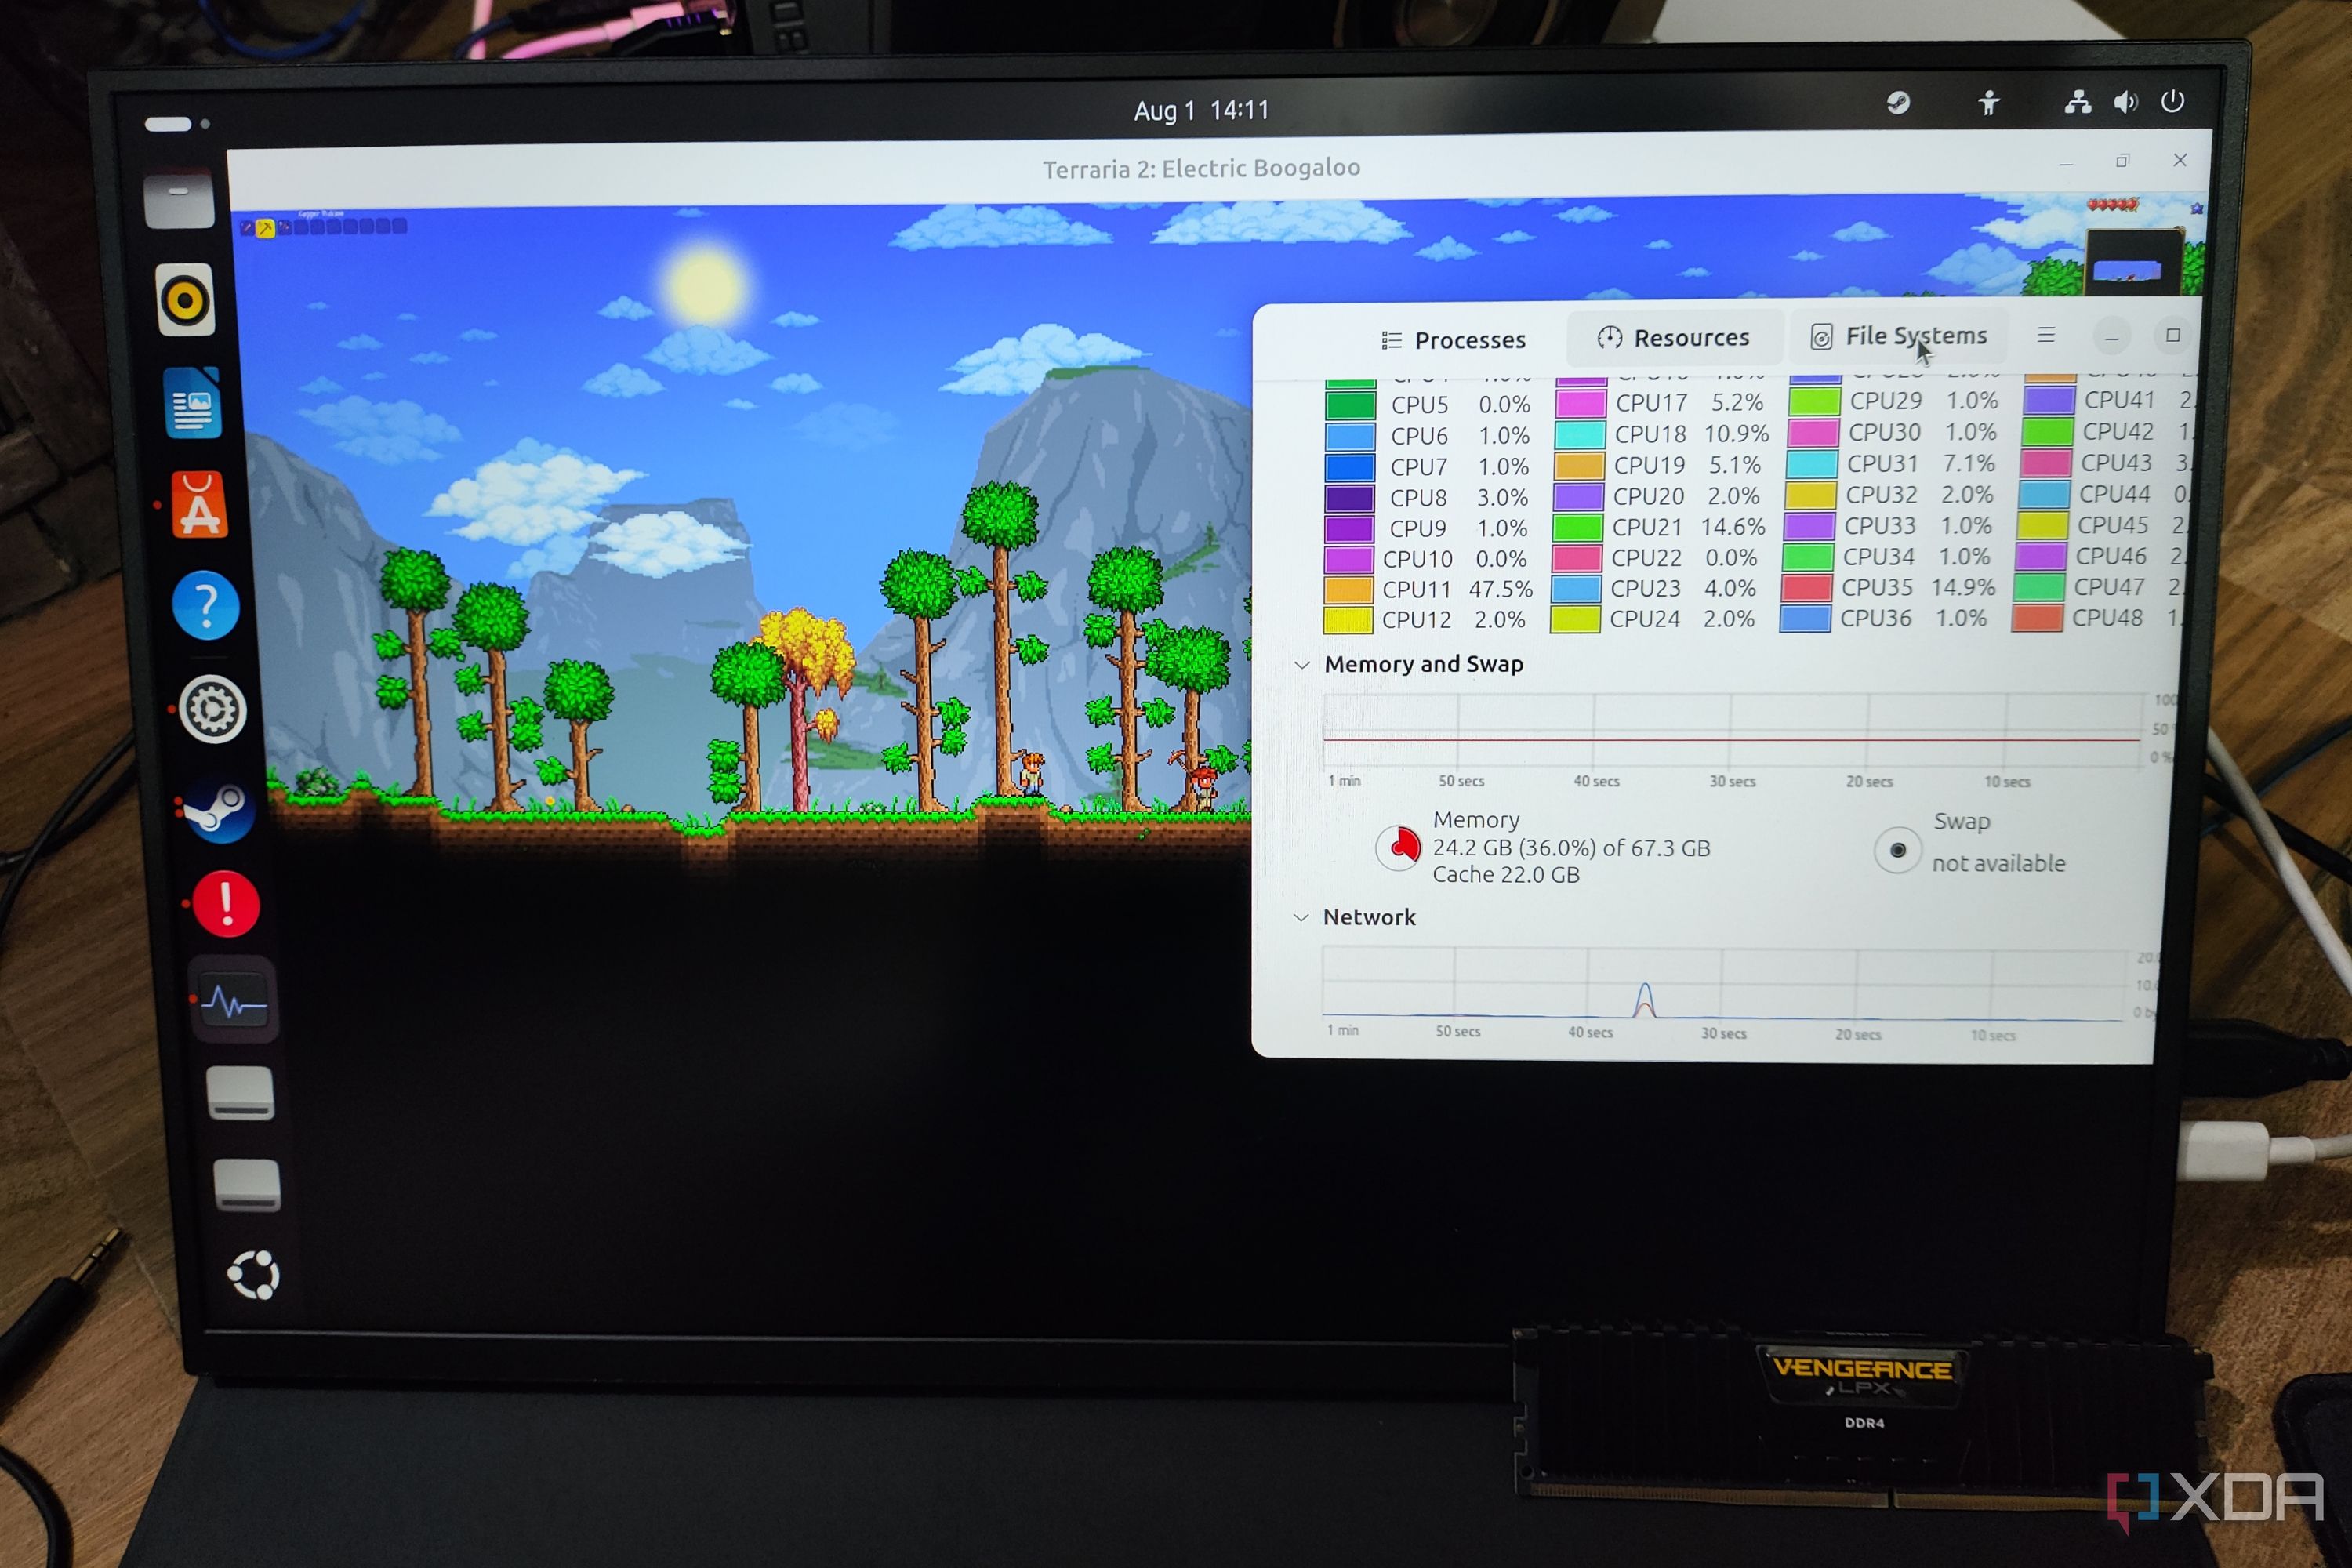This screenshot has height=1568, width=2352.
Task: Click the Swap color indicator icon
Action: 1897,850
